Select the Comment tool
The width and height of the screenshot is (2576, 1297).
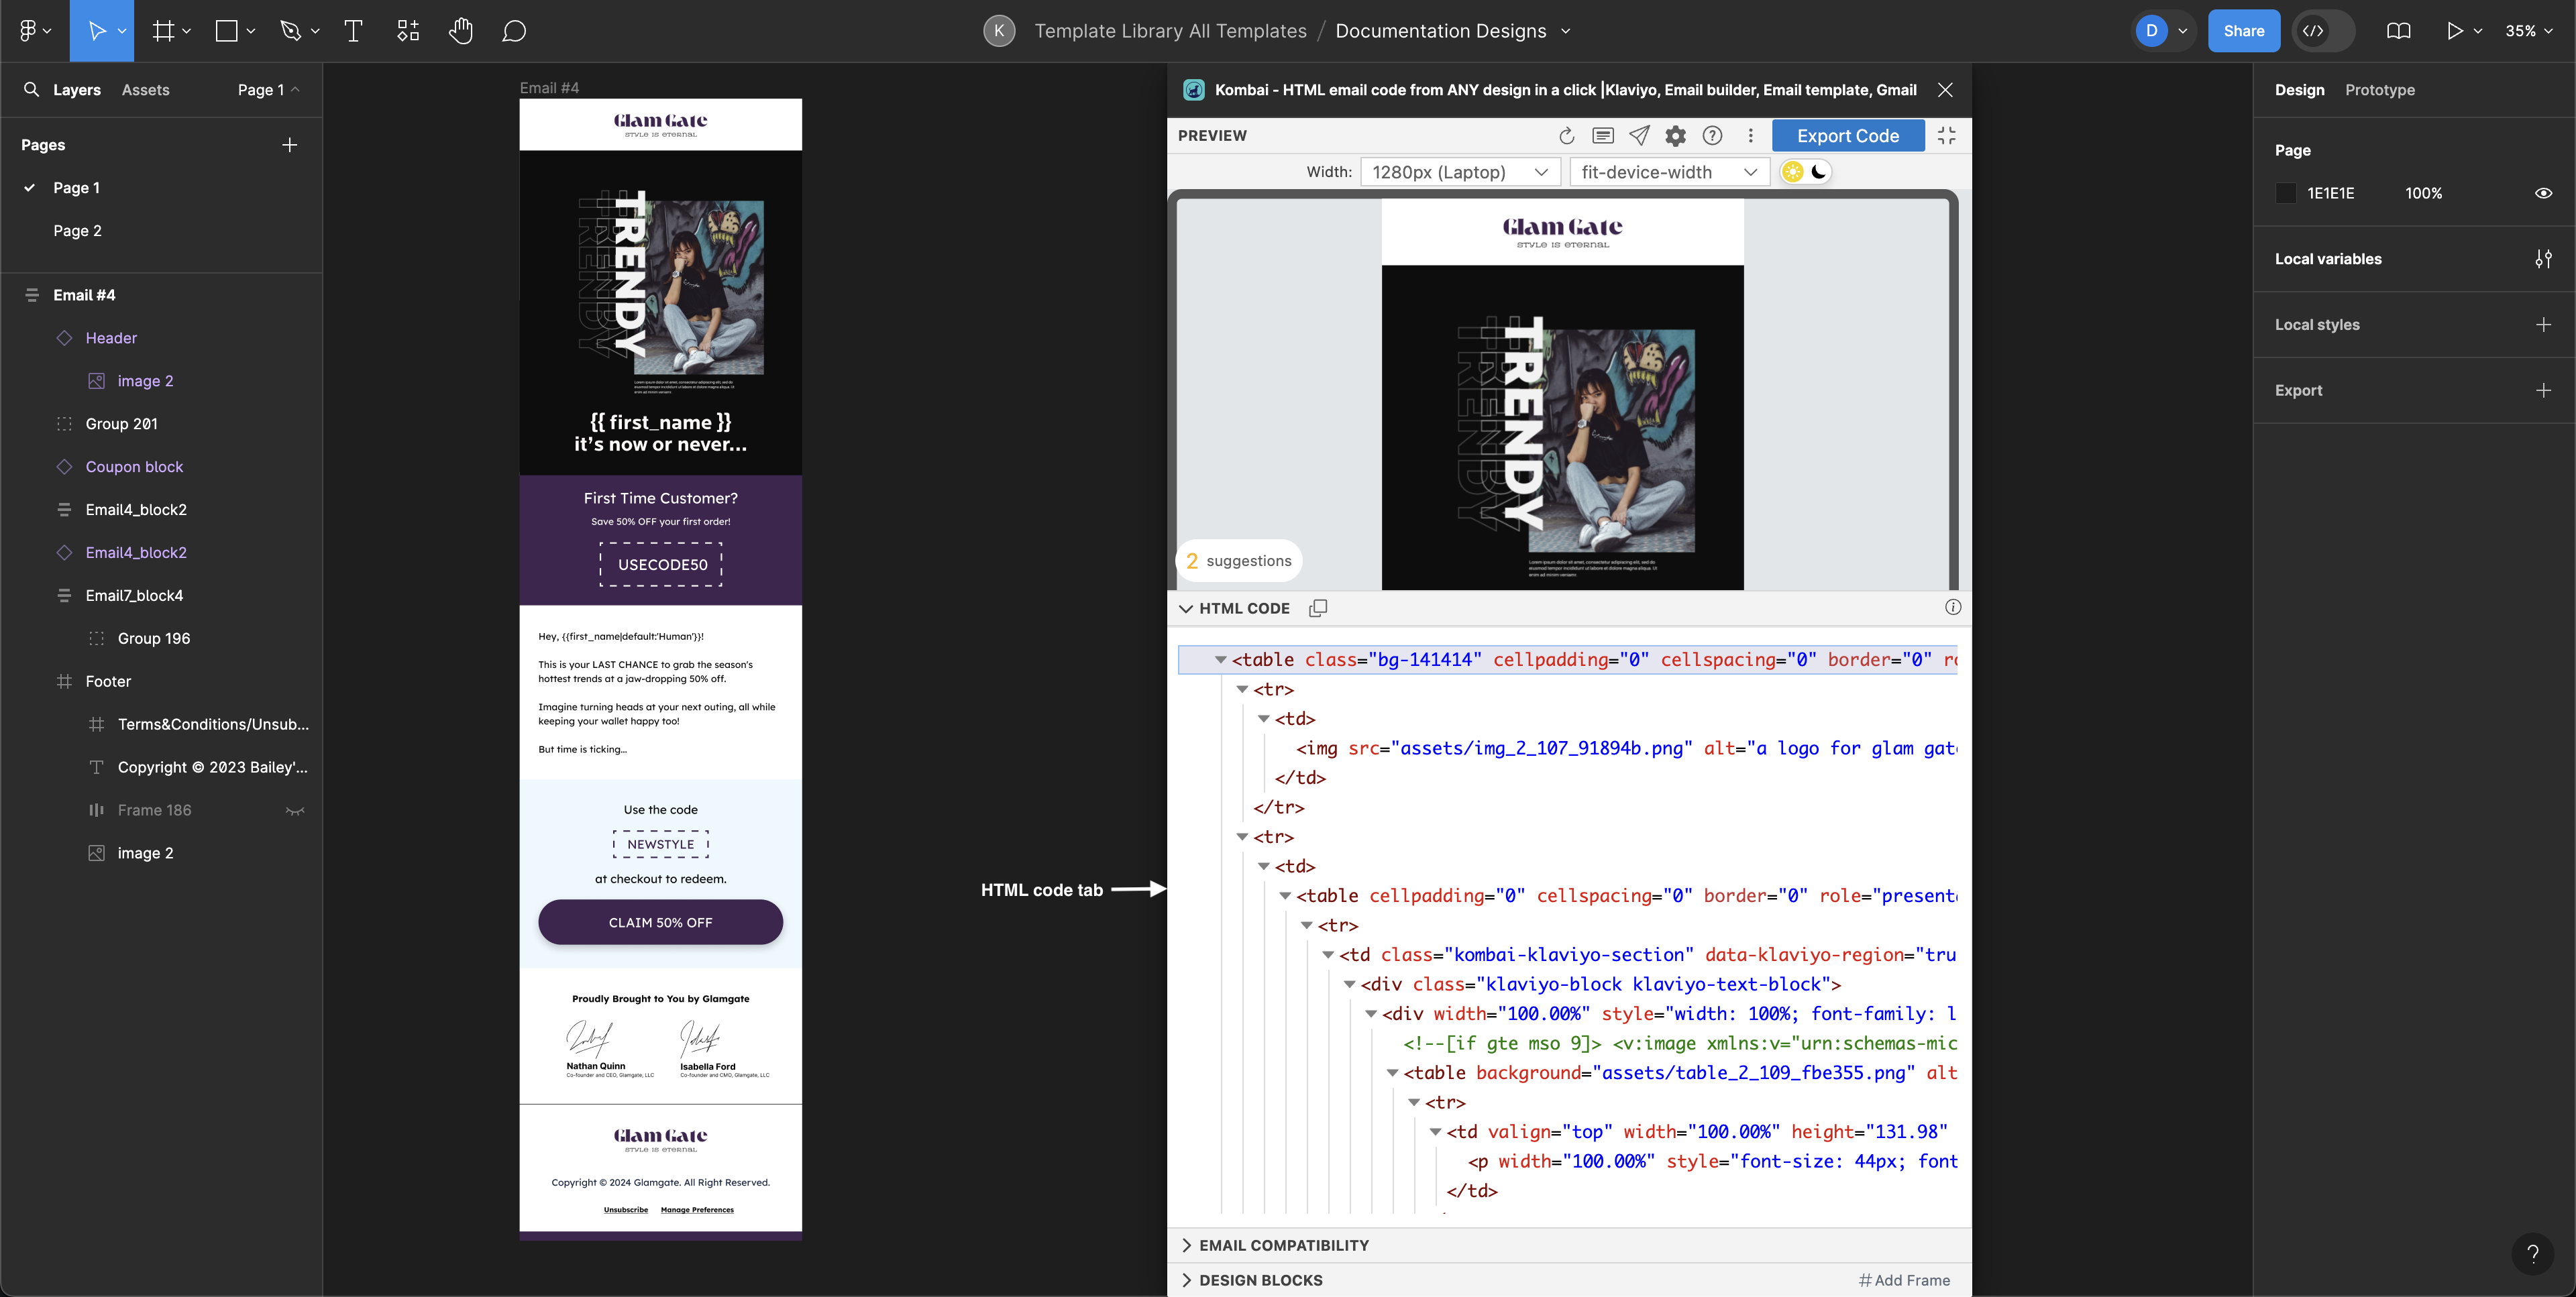tap(514, 31)
